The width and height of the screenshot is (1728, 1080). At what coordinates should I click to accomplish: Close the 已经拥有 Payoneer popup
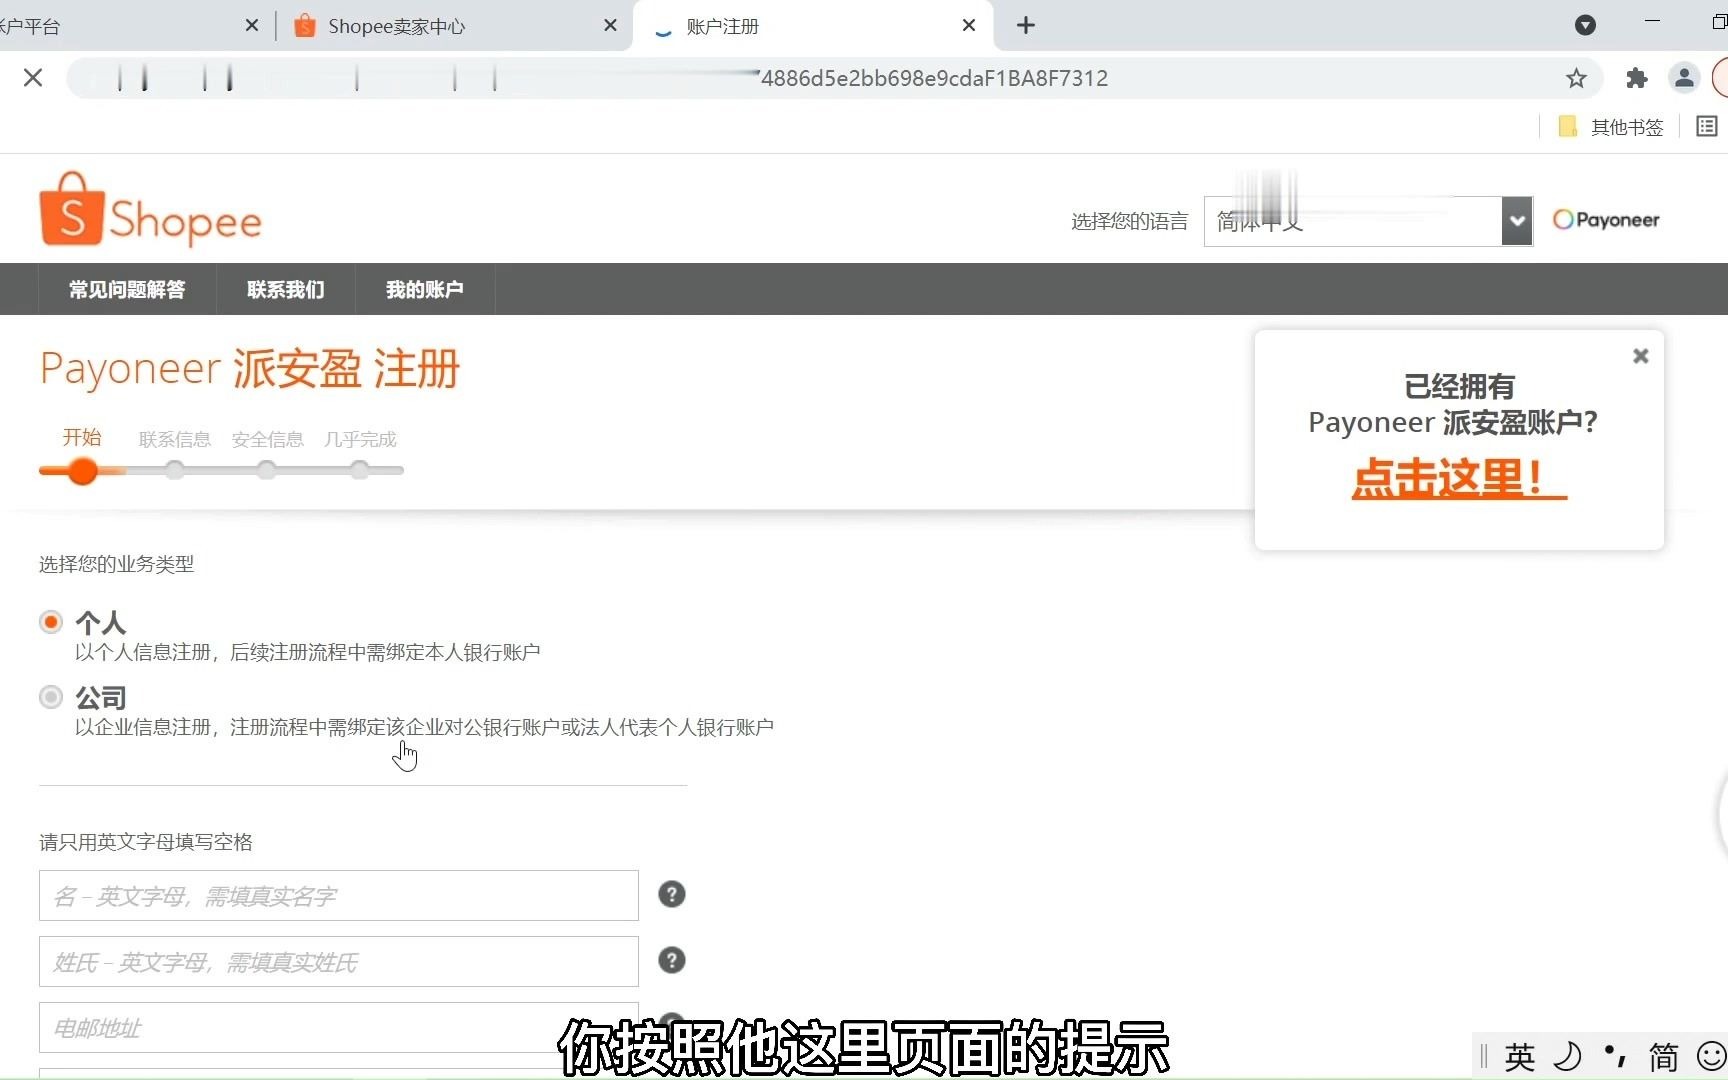pyautogui.click(x=1640, y=356)
